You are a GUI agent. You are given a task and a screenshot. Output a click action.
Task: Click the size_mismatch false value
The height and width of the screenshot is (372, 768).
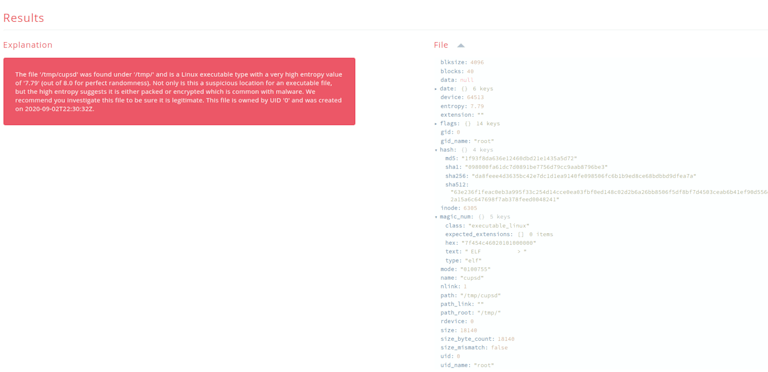[x=500, y=348]
